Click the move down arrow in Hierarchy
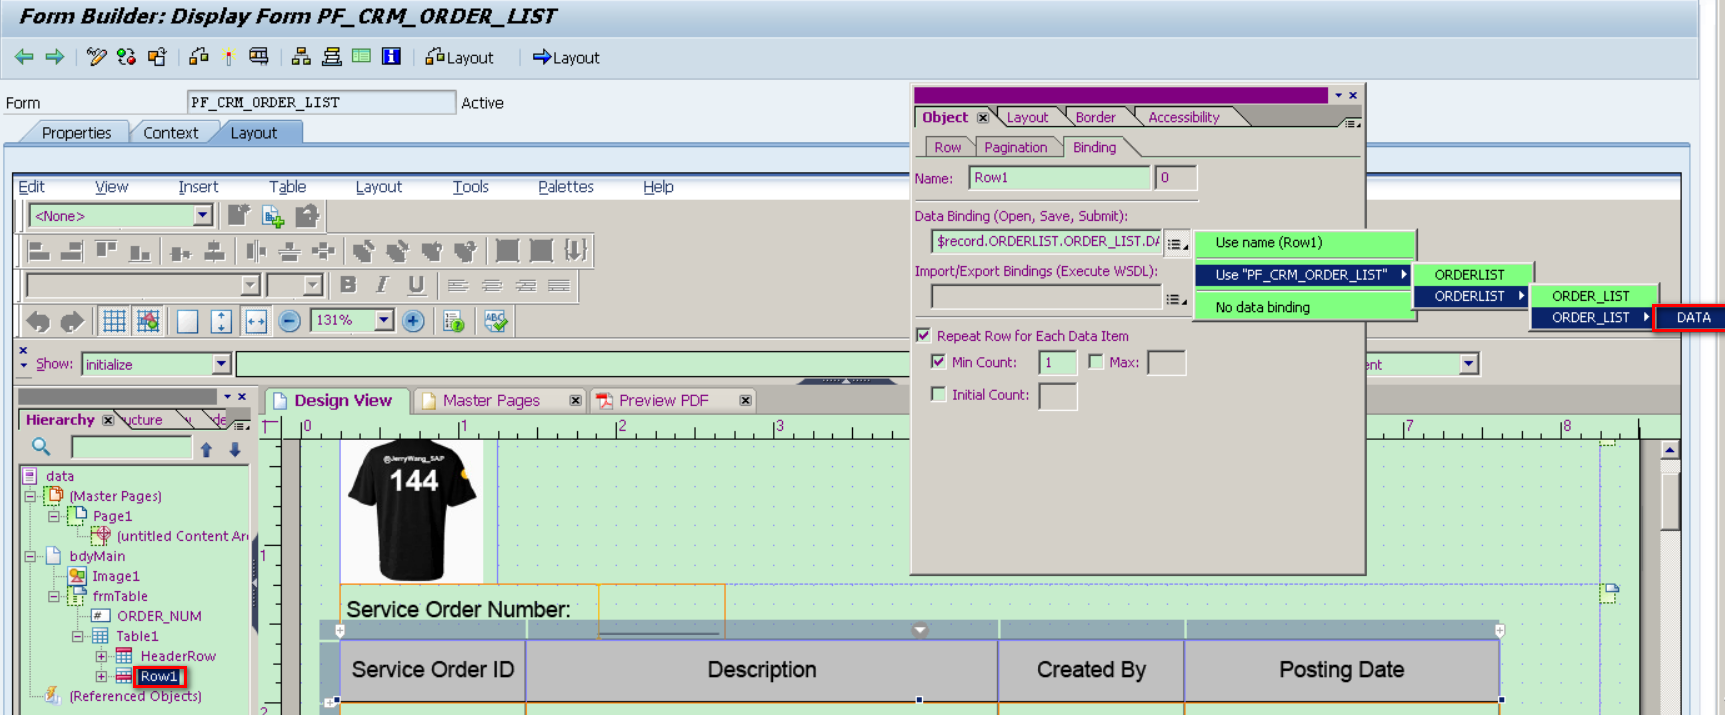This screenshot has height=715, width=1725. coord(235,449)
